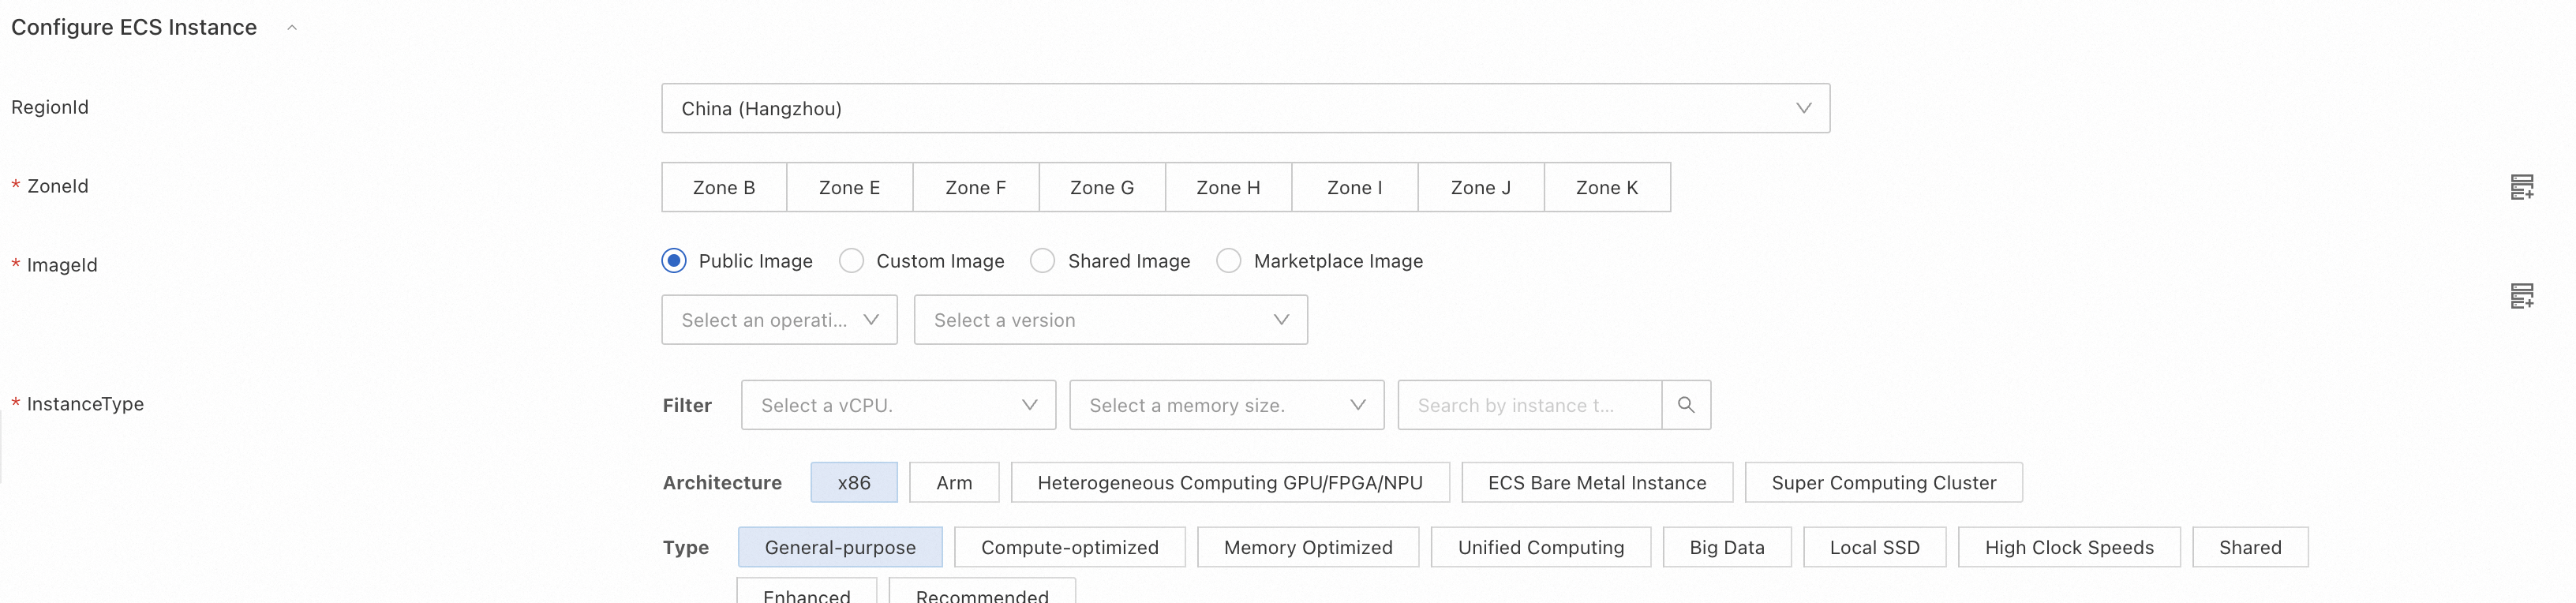Choose the Shared Image radio option
The image size is (2576, 603).
pos(1042,261)
